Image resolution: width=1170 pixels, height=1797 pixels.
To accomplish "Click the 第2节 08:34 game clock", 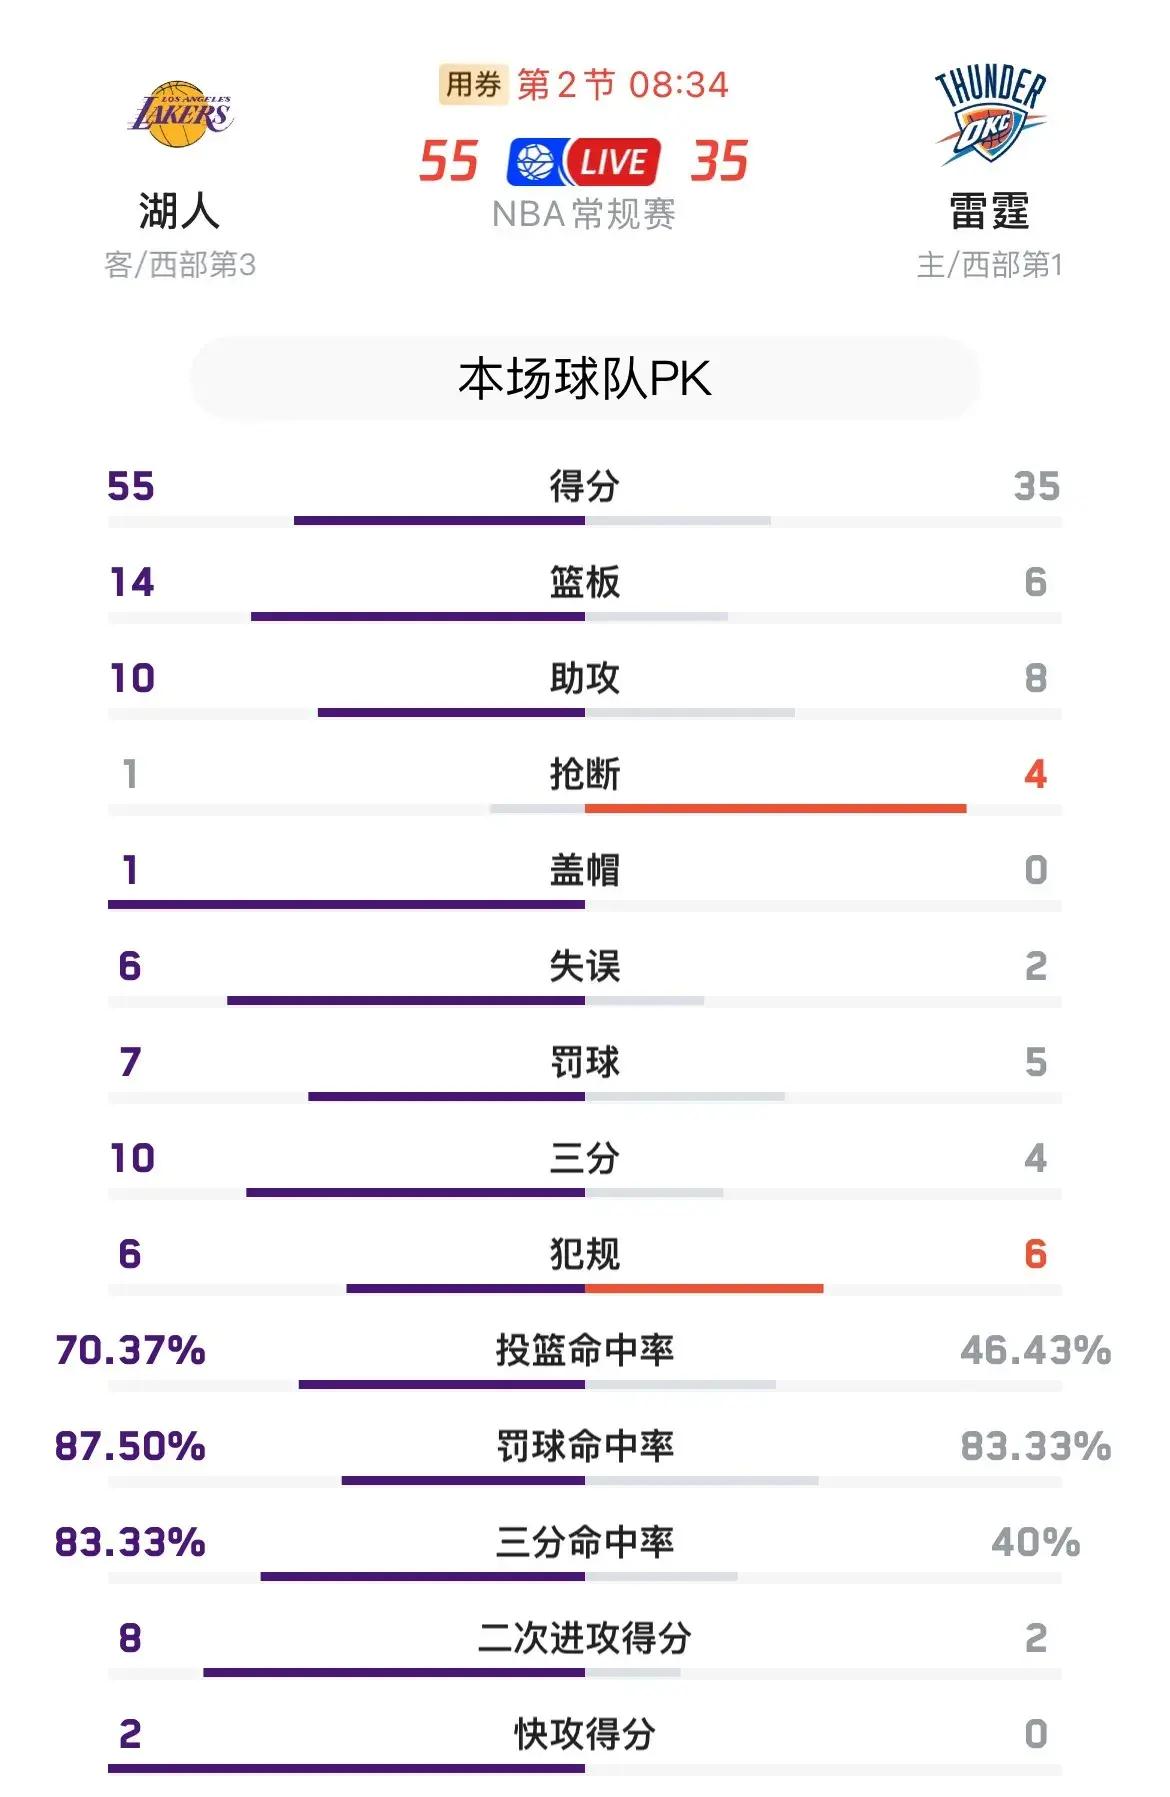I will click(620, 85).
